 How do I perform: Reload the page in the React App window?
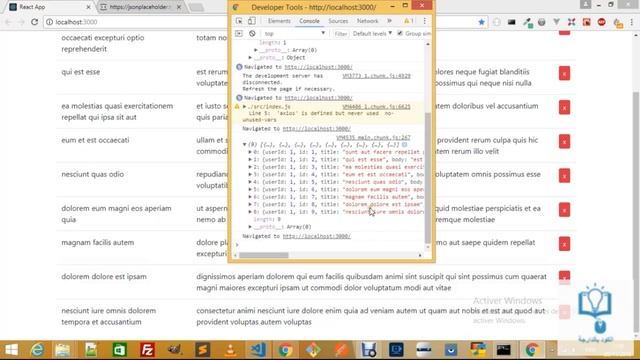[x=34, y=22]
